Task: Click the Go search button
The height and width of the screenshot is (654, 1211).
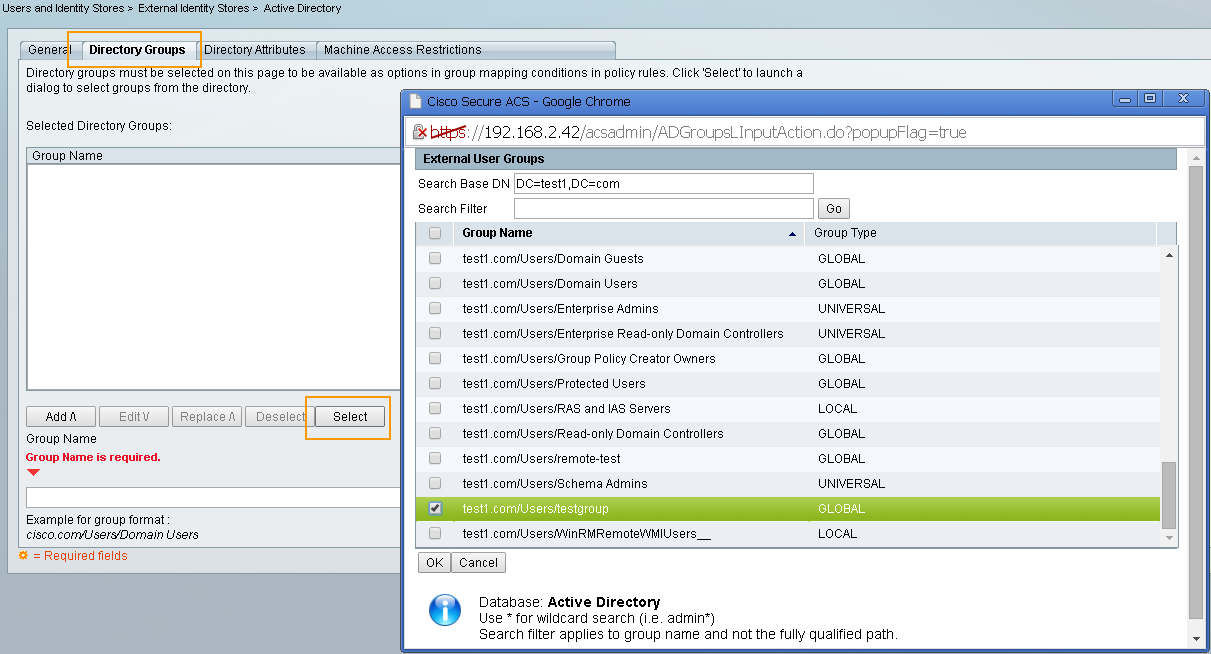Action: point(834,209)
